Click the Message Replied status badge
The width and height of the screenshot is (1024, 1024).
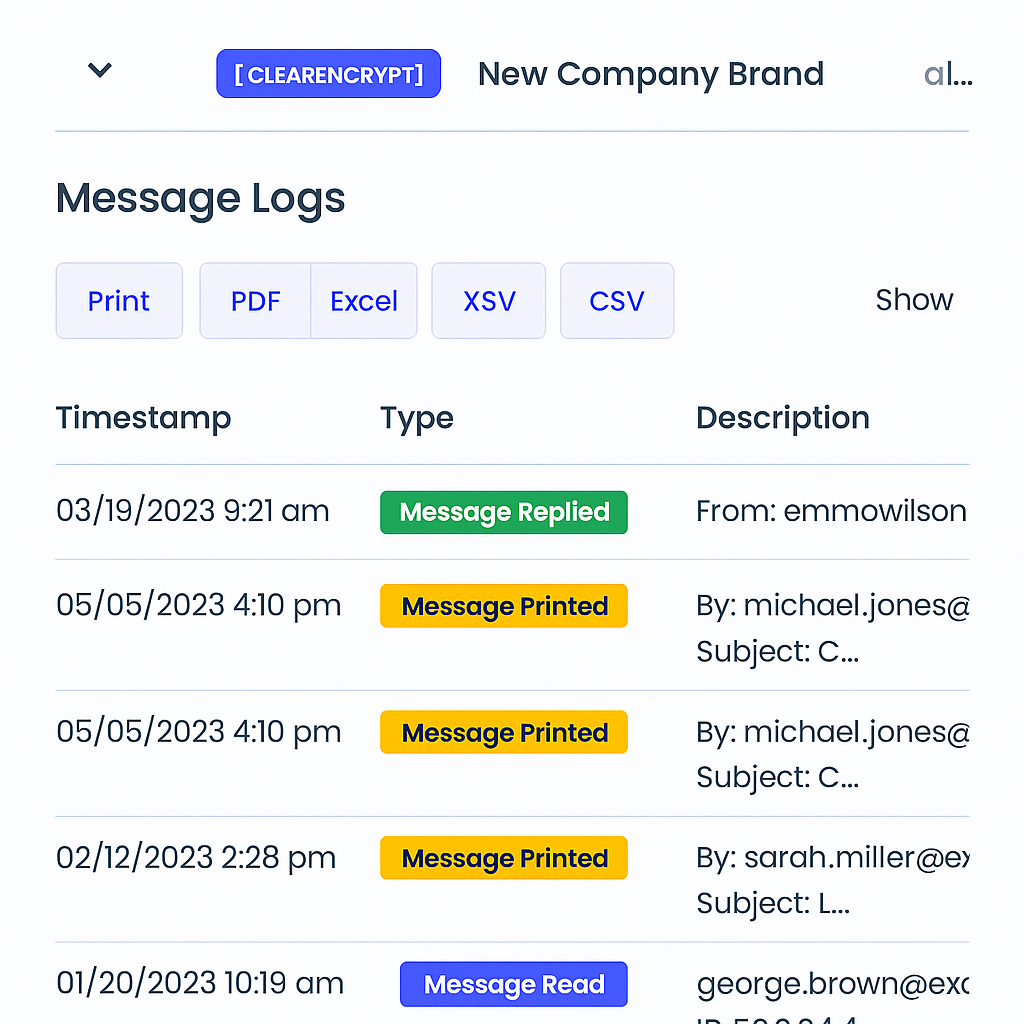503,512
